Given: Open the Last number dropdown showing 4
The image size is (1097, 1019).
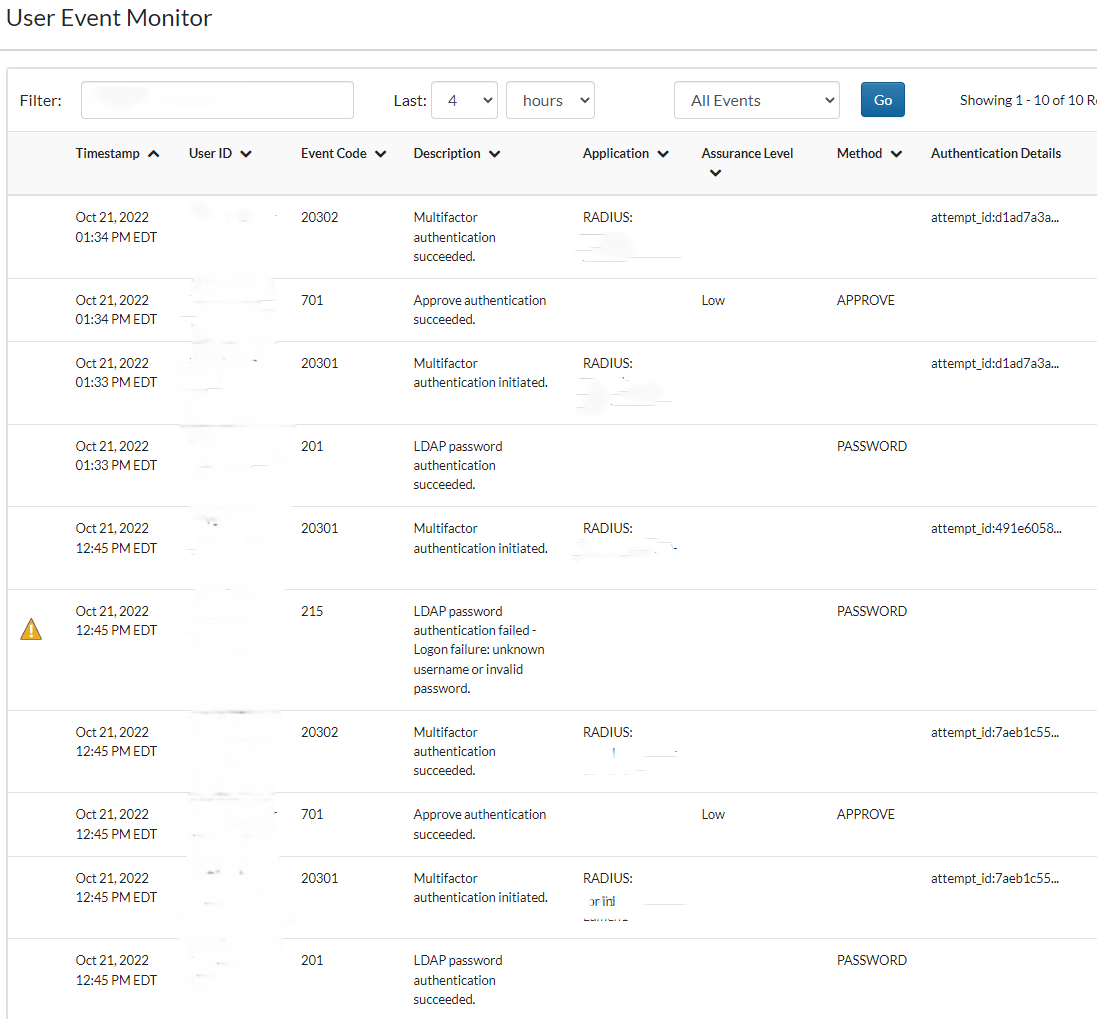Looking at the screenshot, I should click(464, 100).
